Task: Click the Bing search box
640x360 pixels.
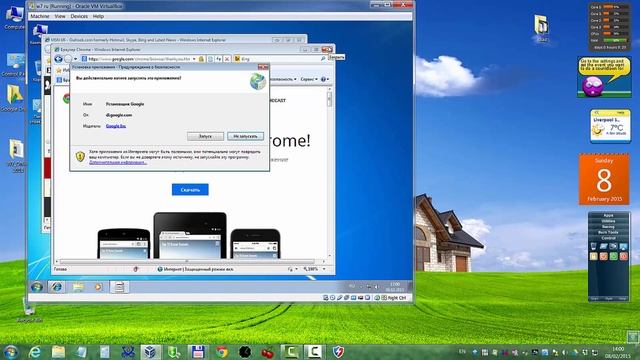Action: tap(278, 59)
